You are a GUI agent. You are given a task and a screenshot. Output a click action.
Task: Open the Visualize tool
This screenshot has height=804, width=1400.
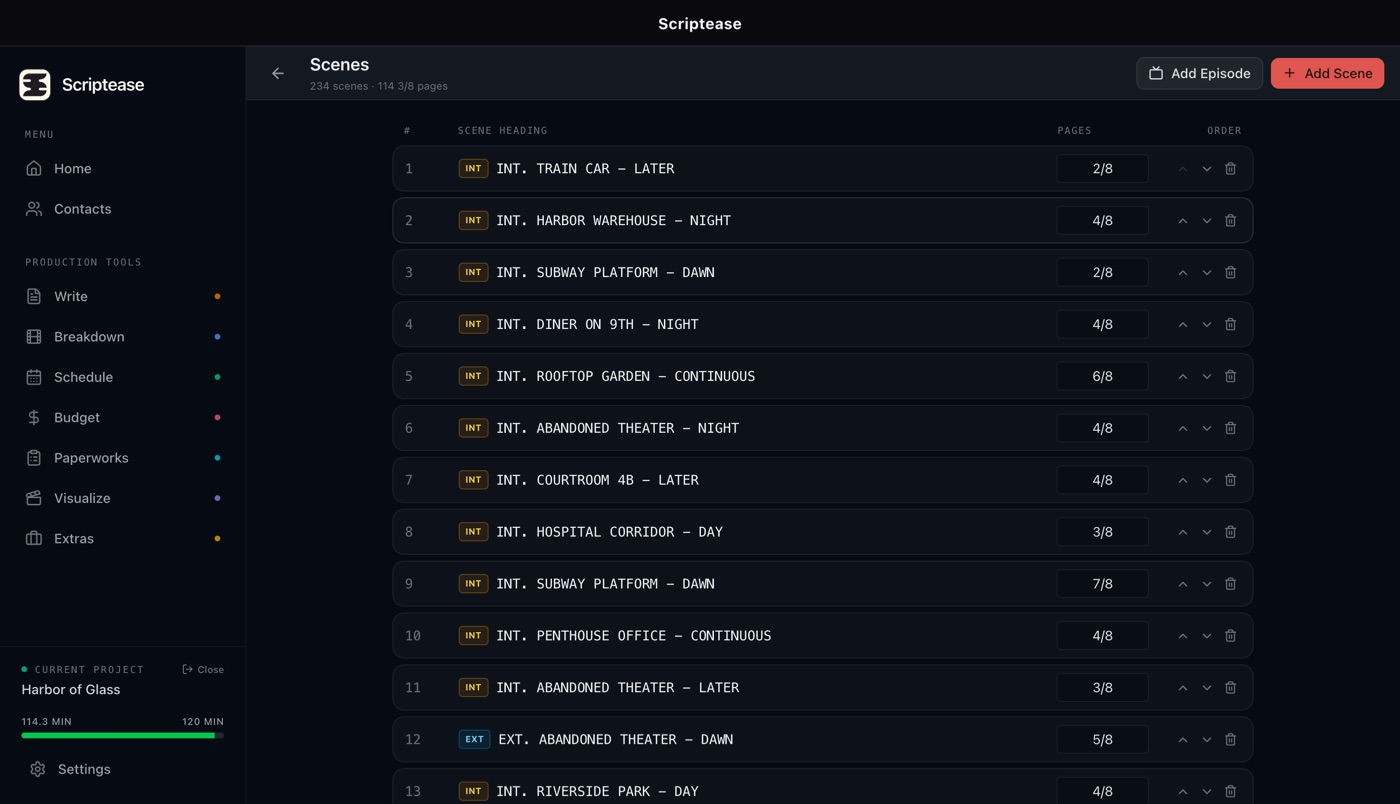(123, 498)
